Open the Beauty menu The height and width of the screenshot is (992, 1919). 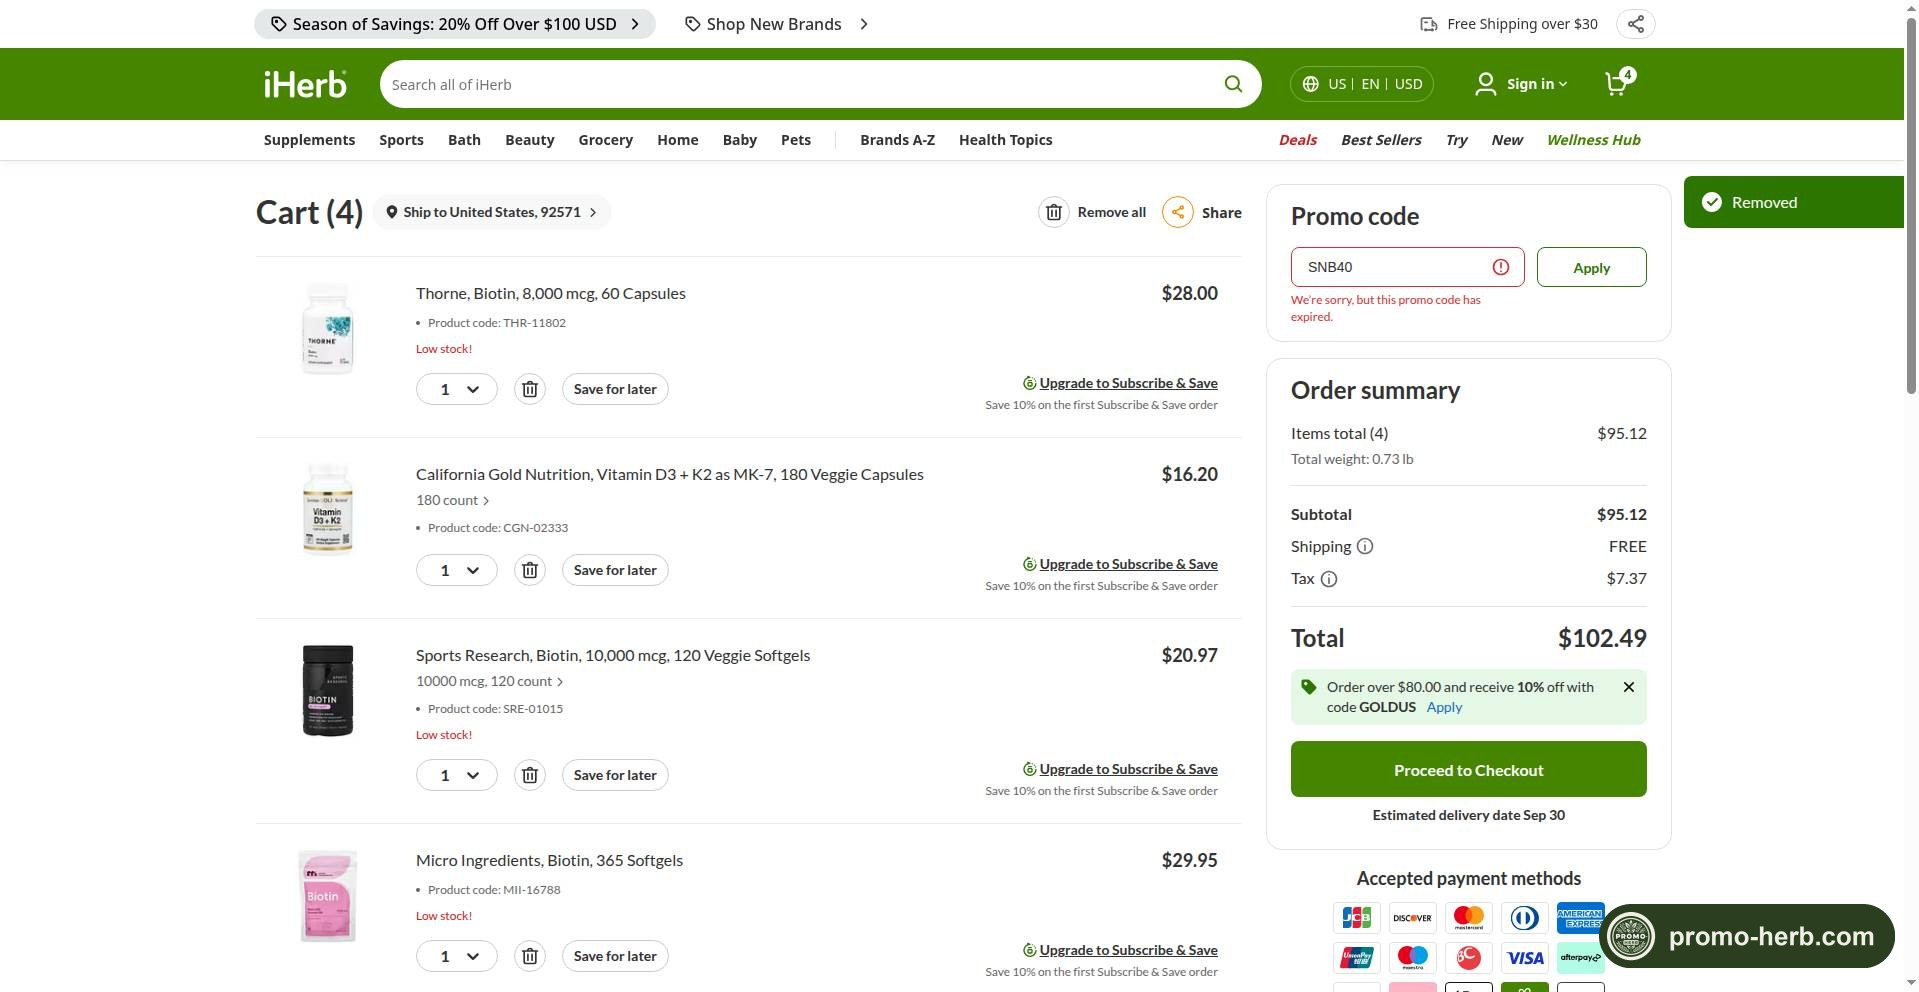tap(529, 140)
